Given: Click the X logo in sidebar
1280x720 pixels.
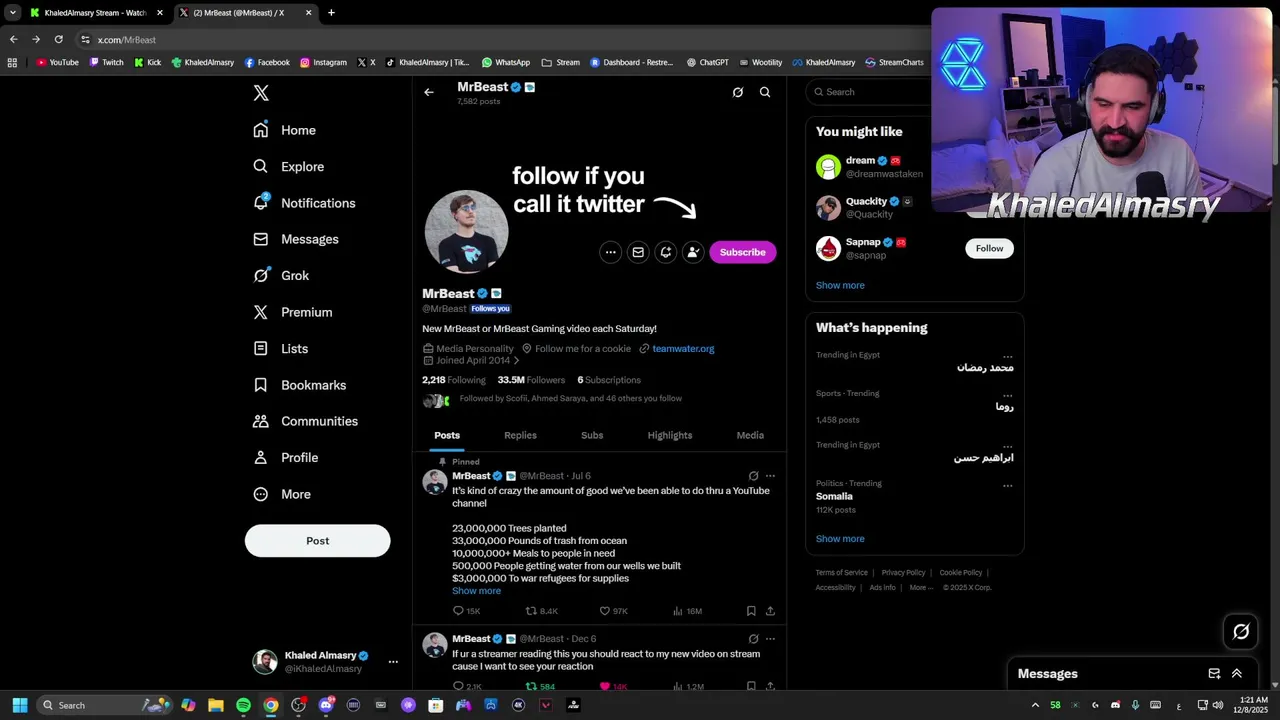Looking at the screenshot, I should tap(261, 93).
